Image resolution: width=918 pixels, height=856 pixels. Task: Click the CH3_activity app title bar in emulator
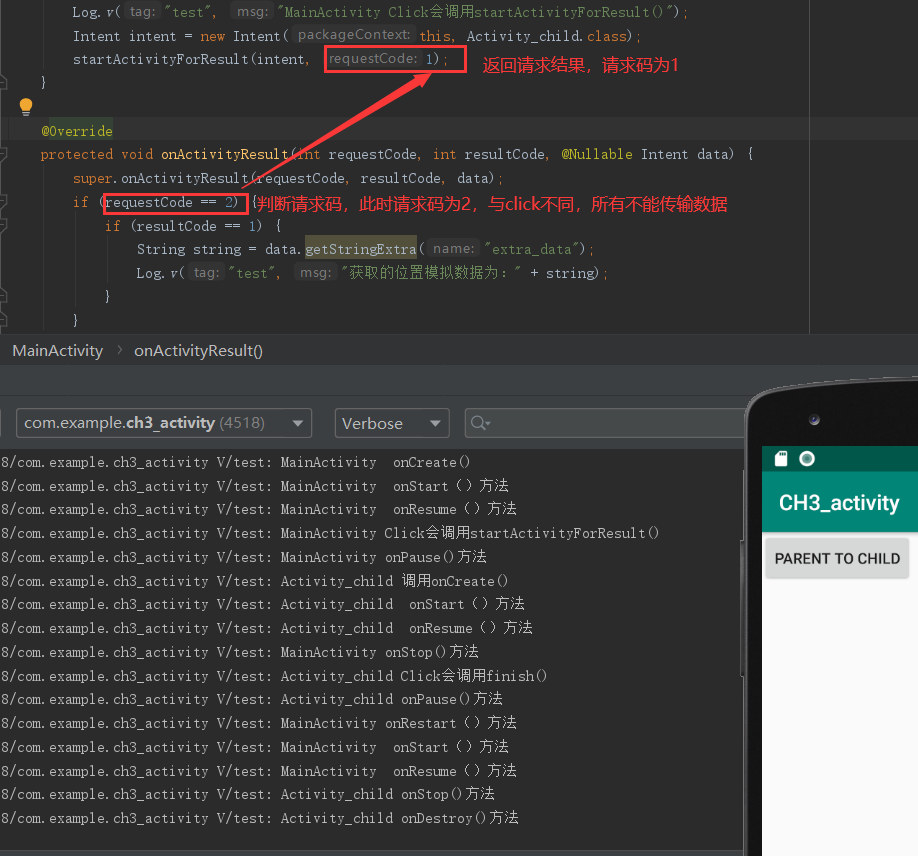click(x=840, y=503)
